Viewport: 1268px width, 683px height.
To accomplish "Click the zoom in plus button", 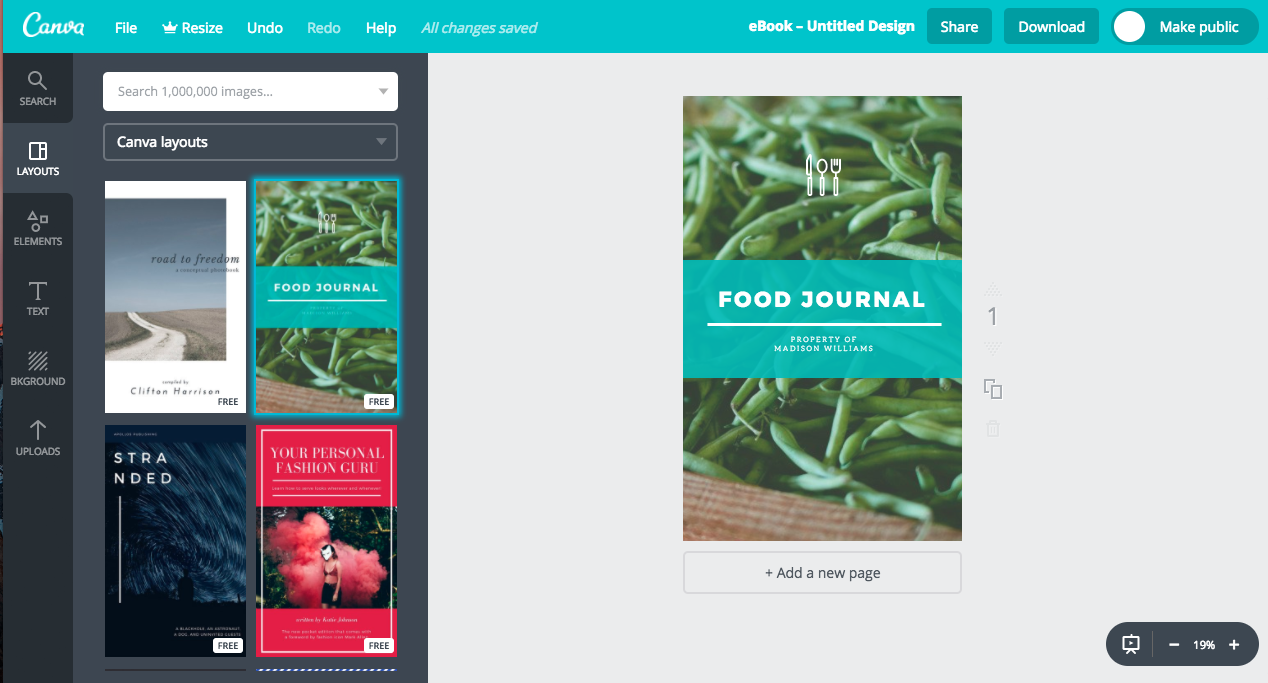I will [x=1234, y=645].
